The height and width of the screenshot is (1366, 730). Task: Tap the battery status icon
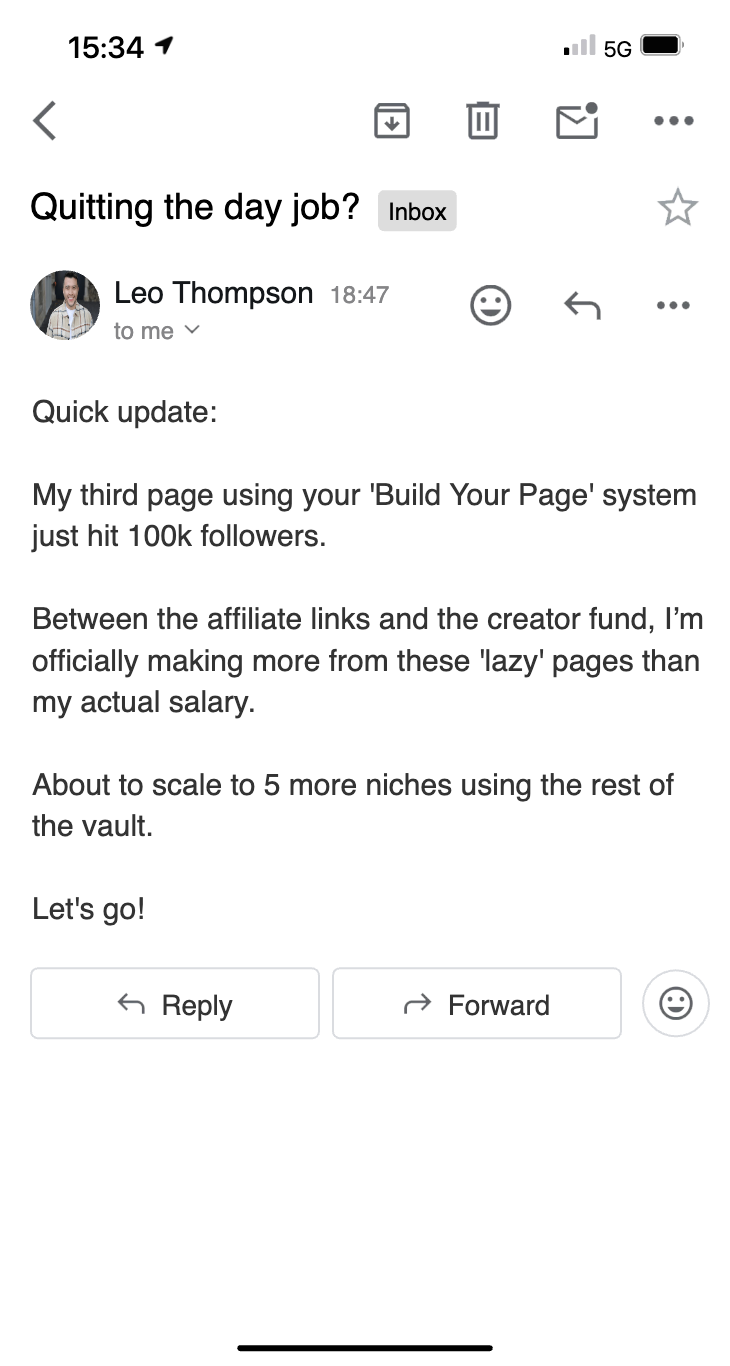[662, 46]
